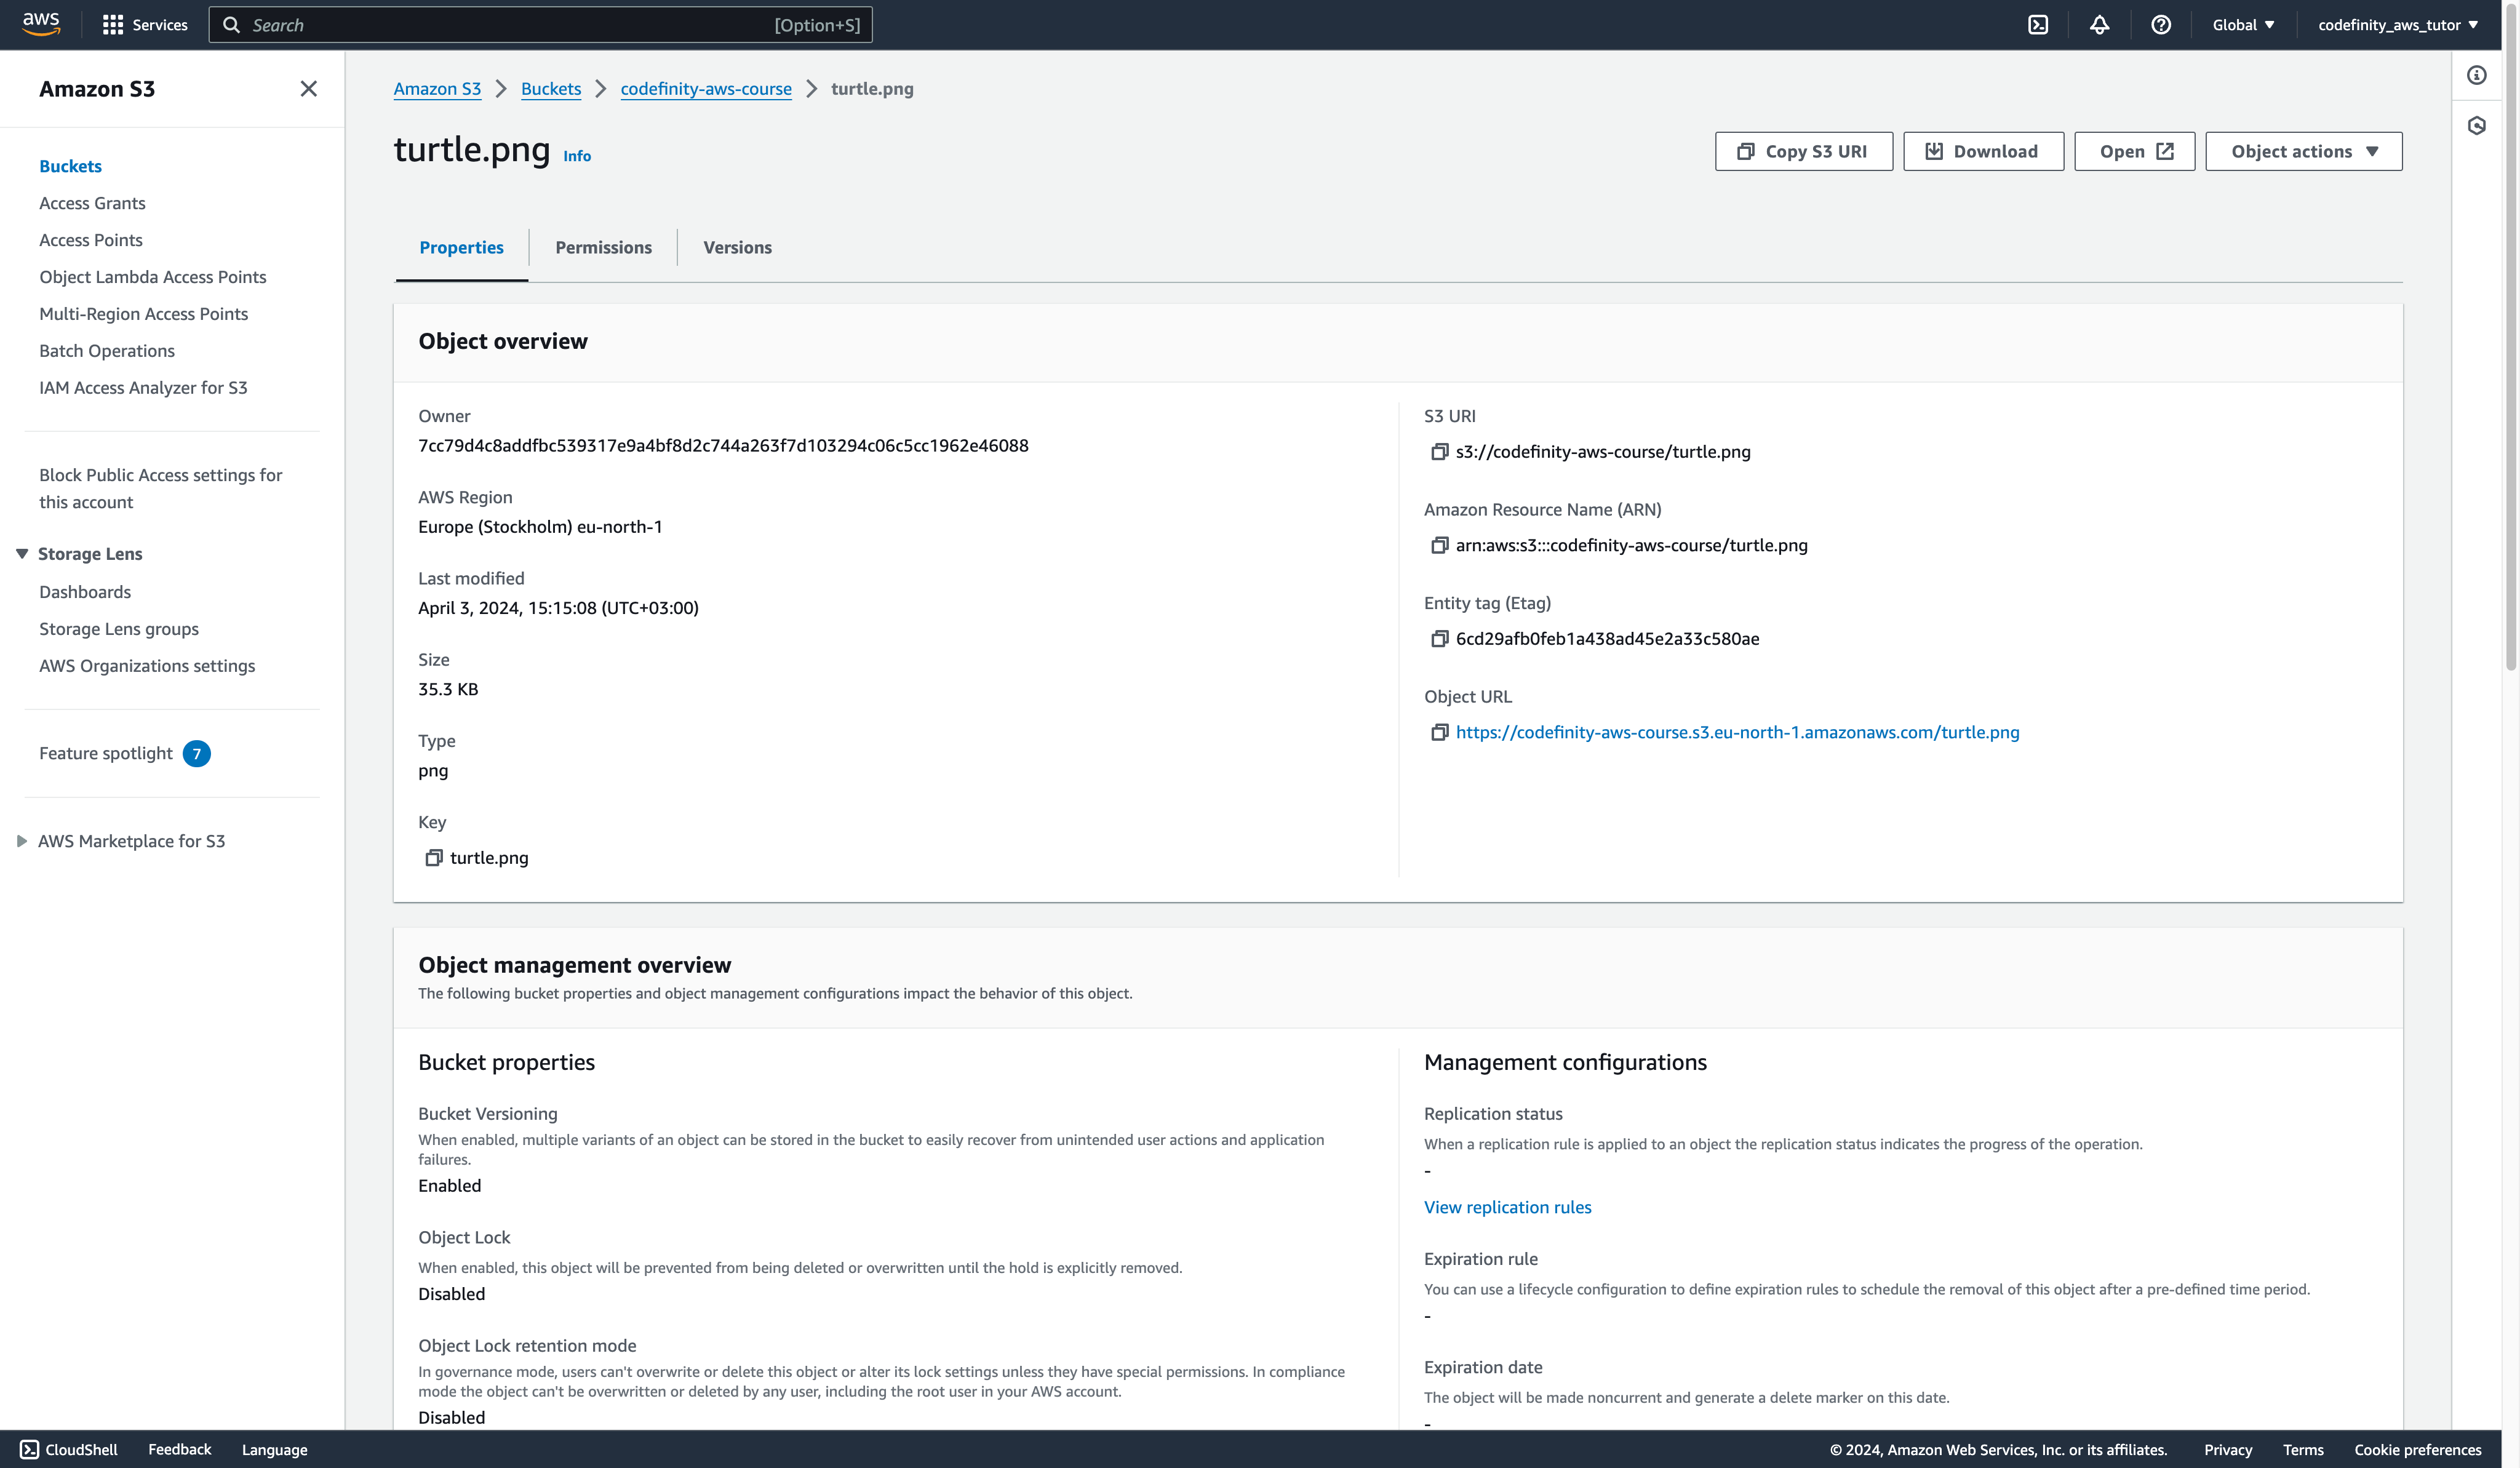The width and height of the screenshot is (2520, 1468).
Task: Close the Amazon S3 sidebar
Action: click(x=308, y=89)
